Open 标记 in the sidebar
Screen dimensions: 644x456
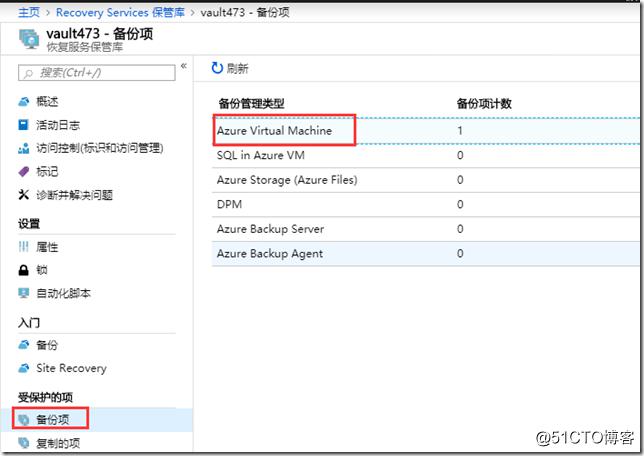[x=47, y=171]
